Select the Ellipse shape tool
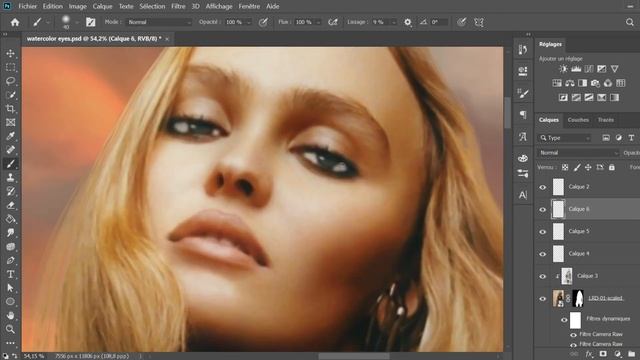 pyautogui.click(x=11, y=302)
